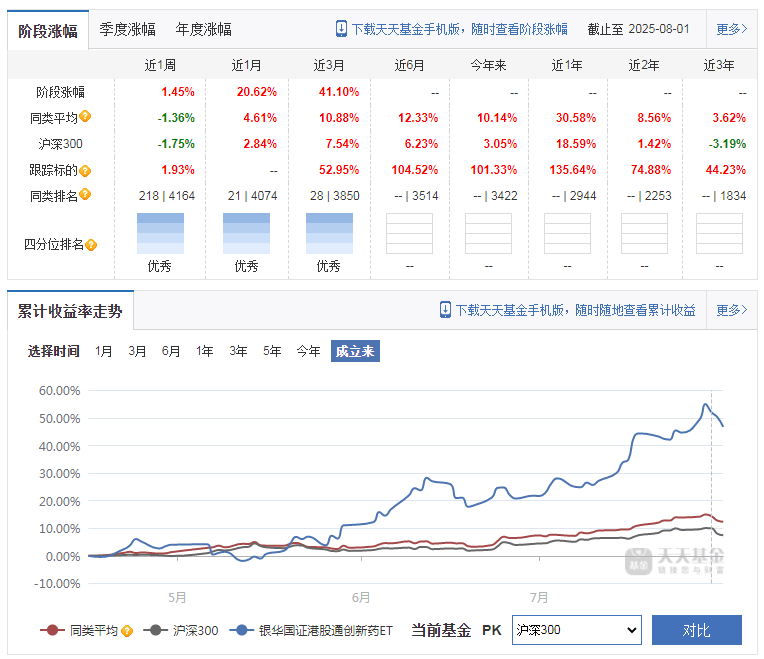Click the phone download icon in 阶段涨幅 header
Screen dimensions: 764x659
342,29
